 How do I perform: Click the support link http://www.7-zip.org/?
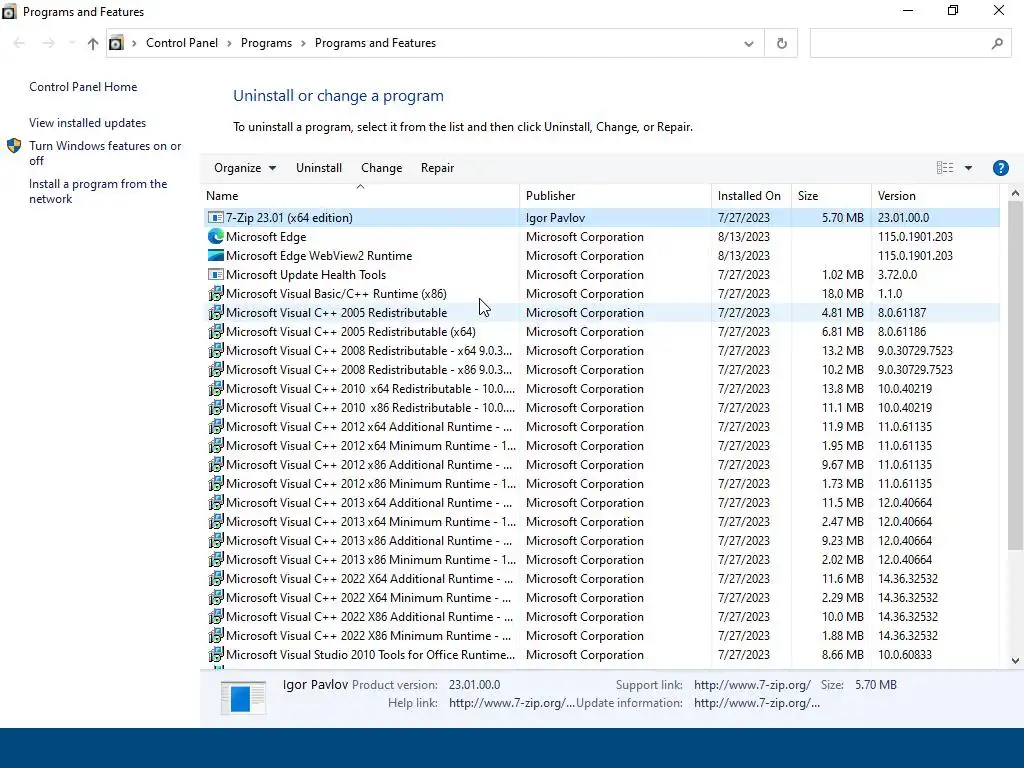coord(752,684)
